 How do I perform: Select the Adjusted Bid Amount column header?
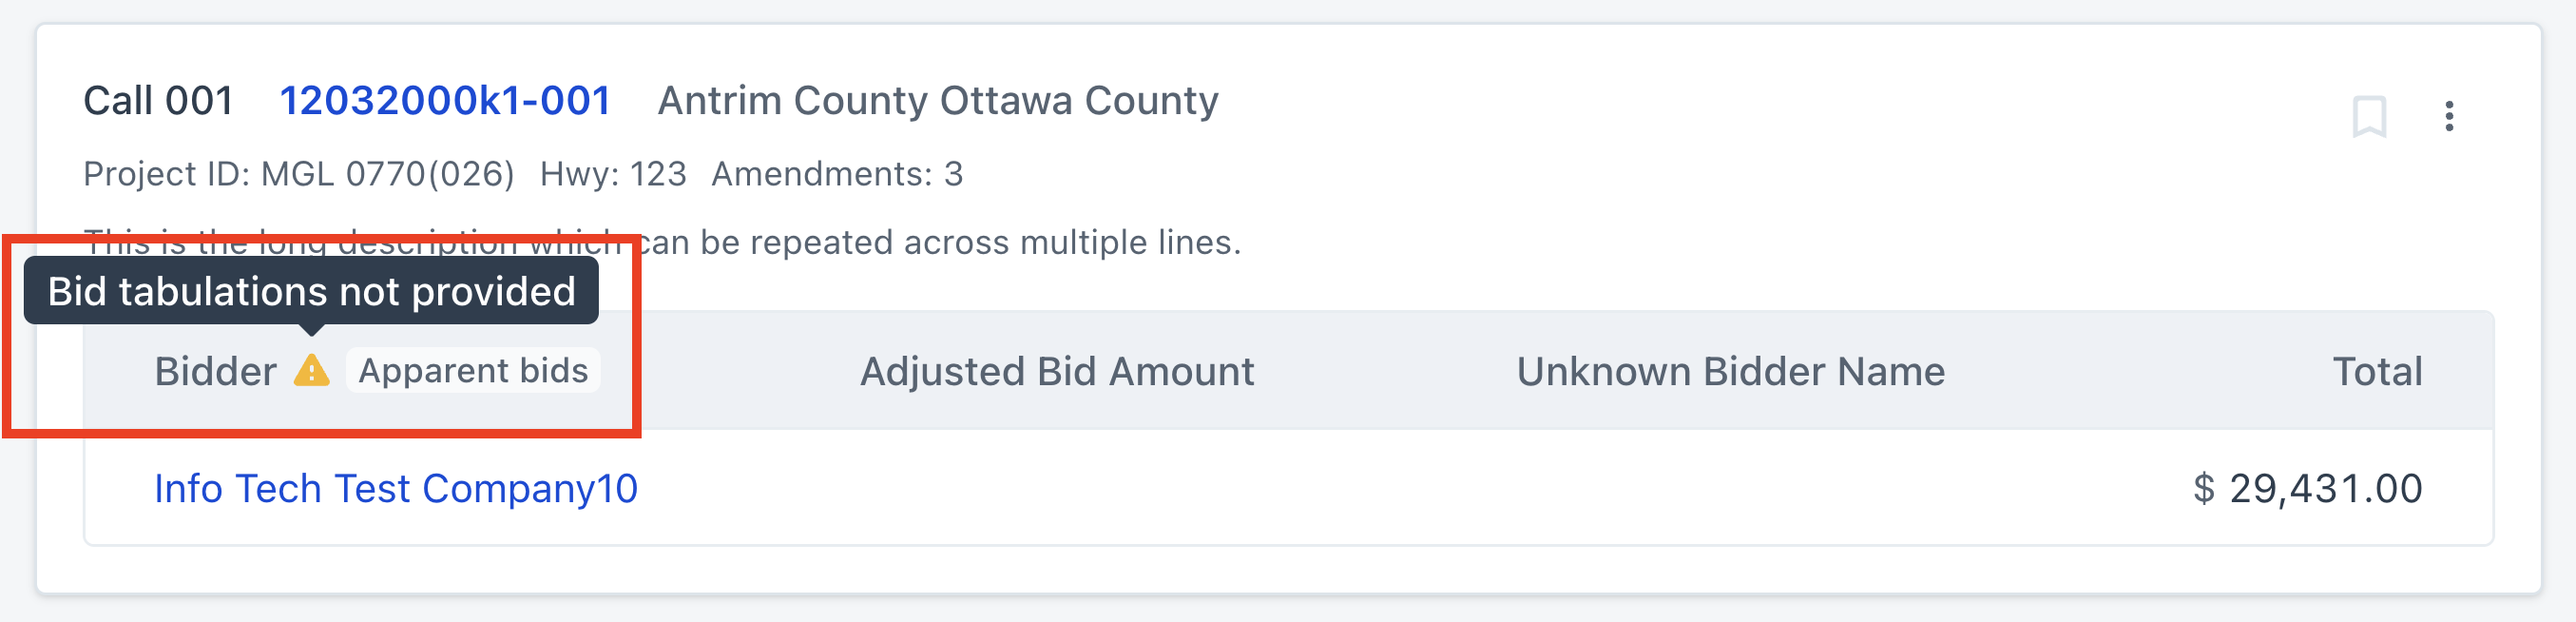click(x=1056, y=372)
